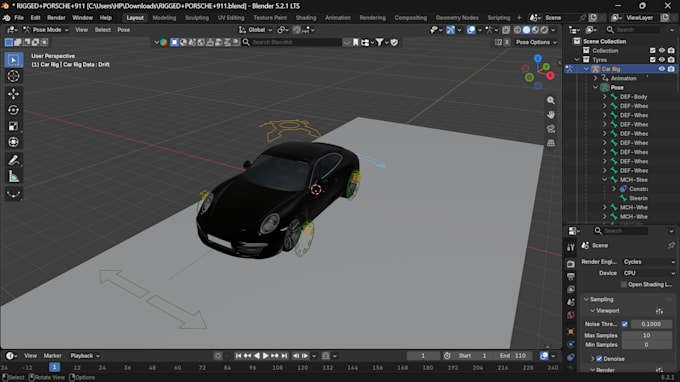680x382 pixels.
Task: Jump to the timeline end frame
Action: 284,356
